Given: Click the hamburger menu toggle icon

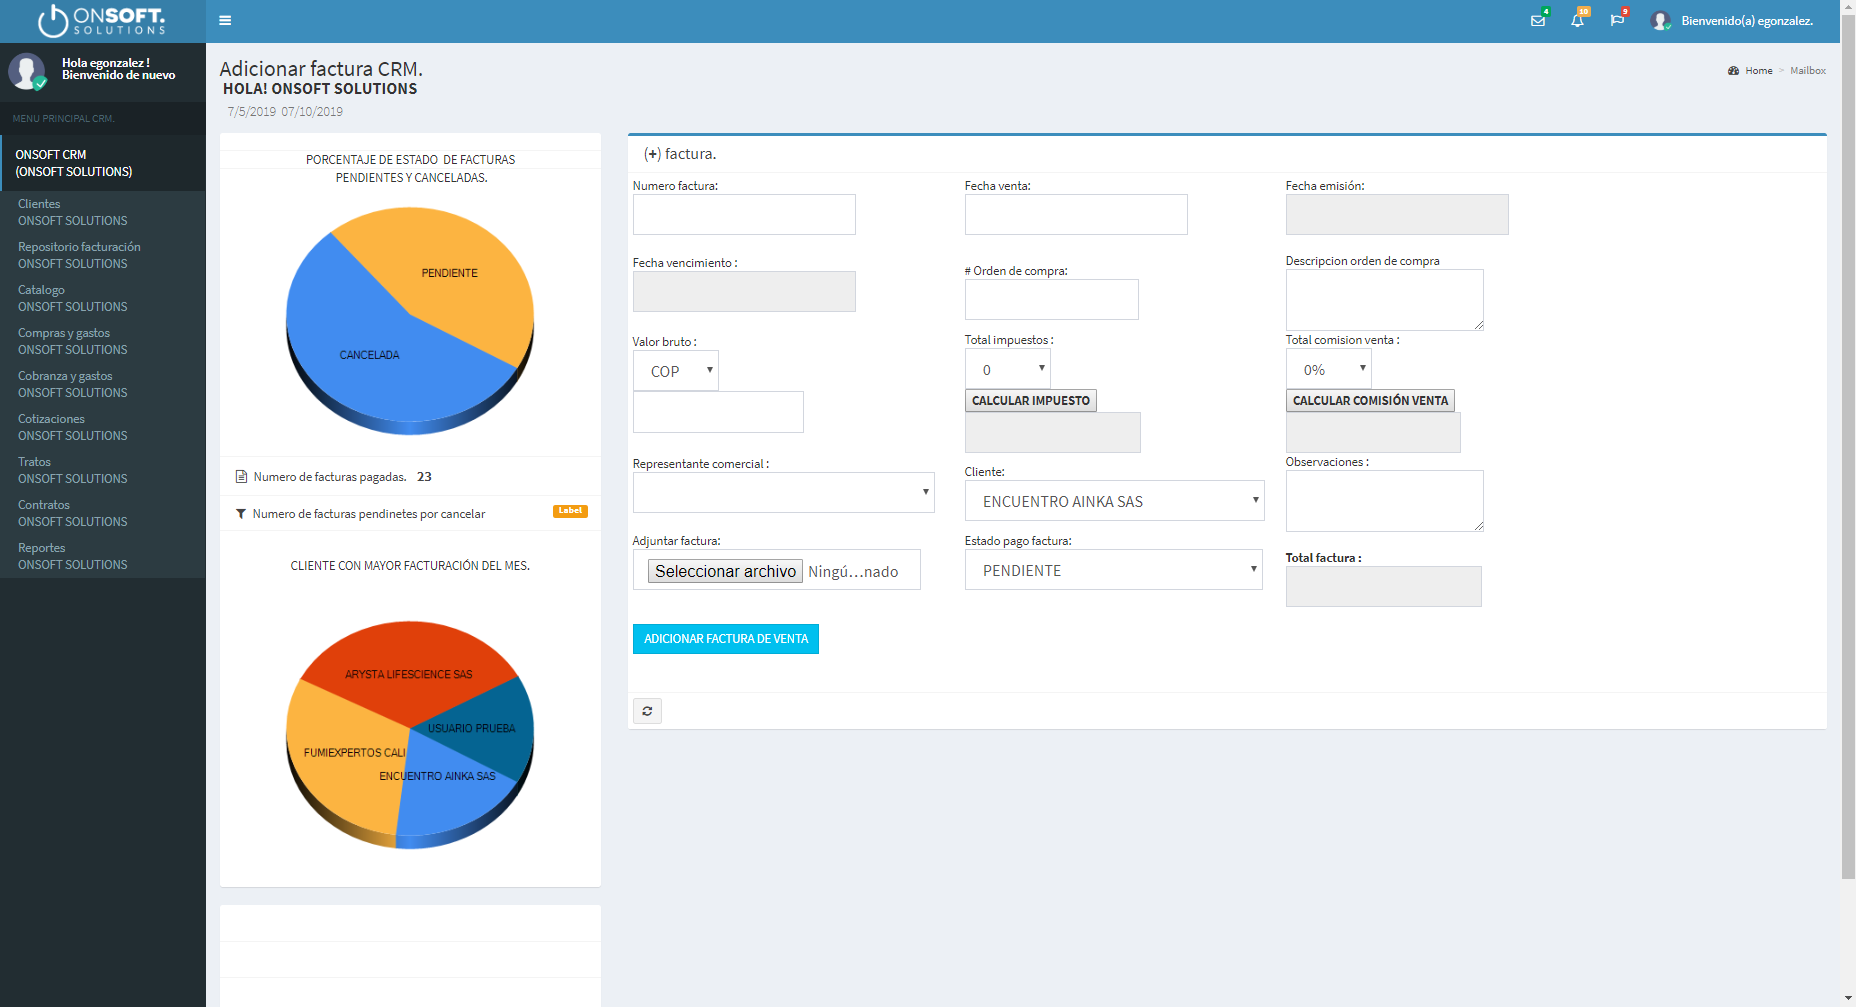Looking at the screenshot, I should pos(225,20).
